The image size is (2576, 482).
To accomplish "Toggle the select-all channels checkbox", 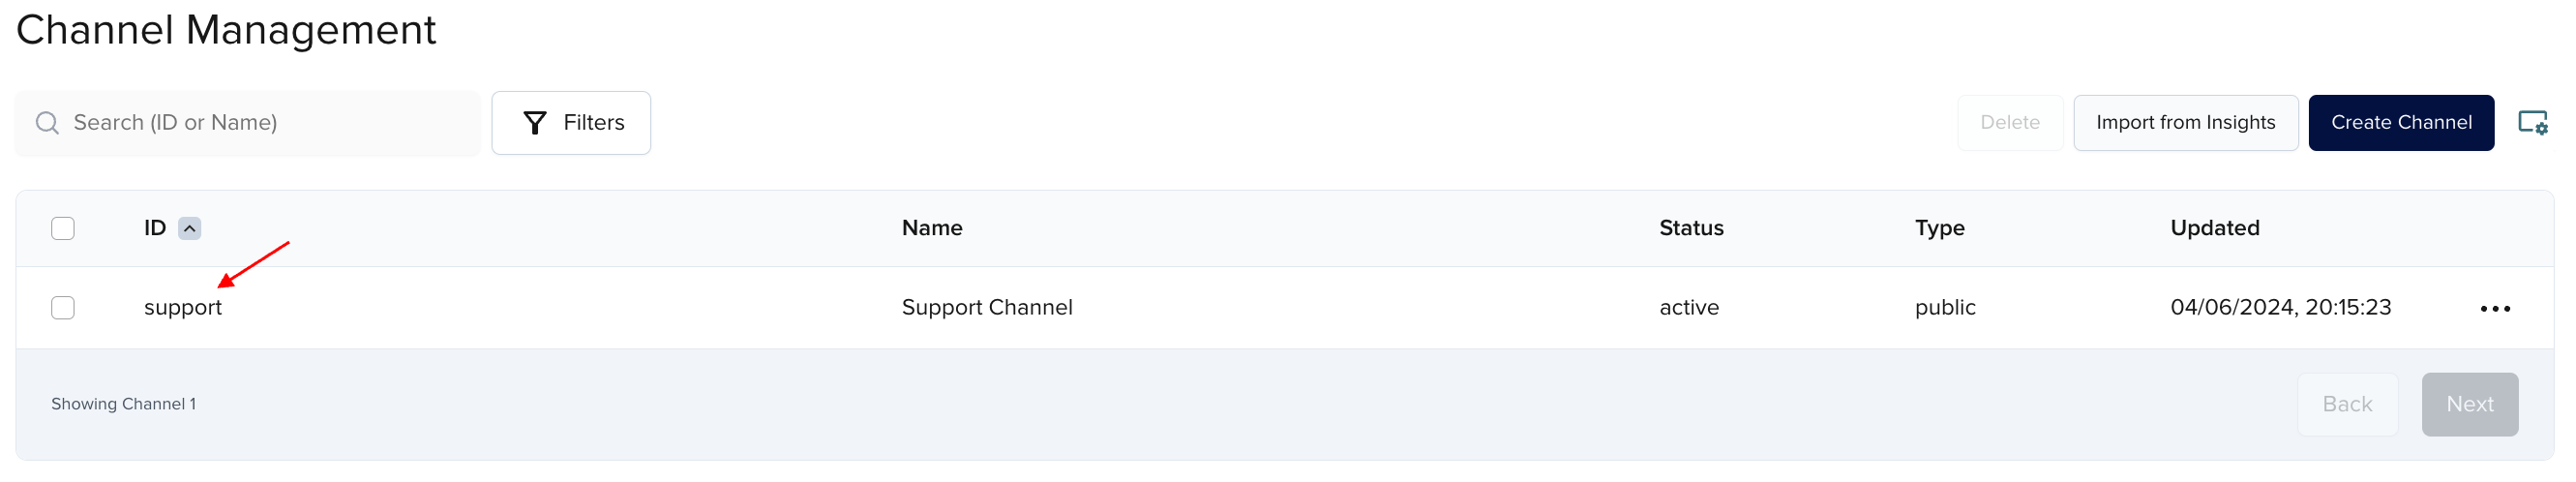I will pyautogui.click(x=63, y=229).
